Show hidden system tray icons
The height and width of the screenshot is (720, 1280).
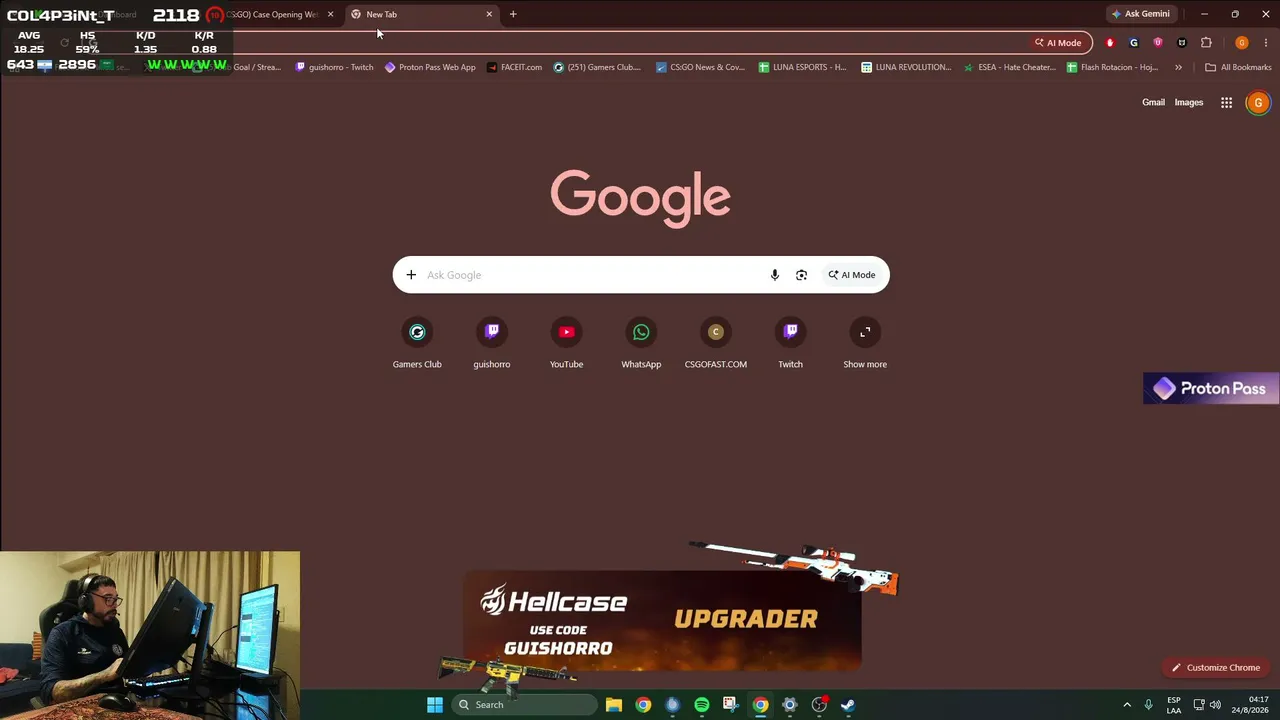(x=1127, y=705)
